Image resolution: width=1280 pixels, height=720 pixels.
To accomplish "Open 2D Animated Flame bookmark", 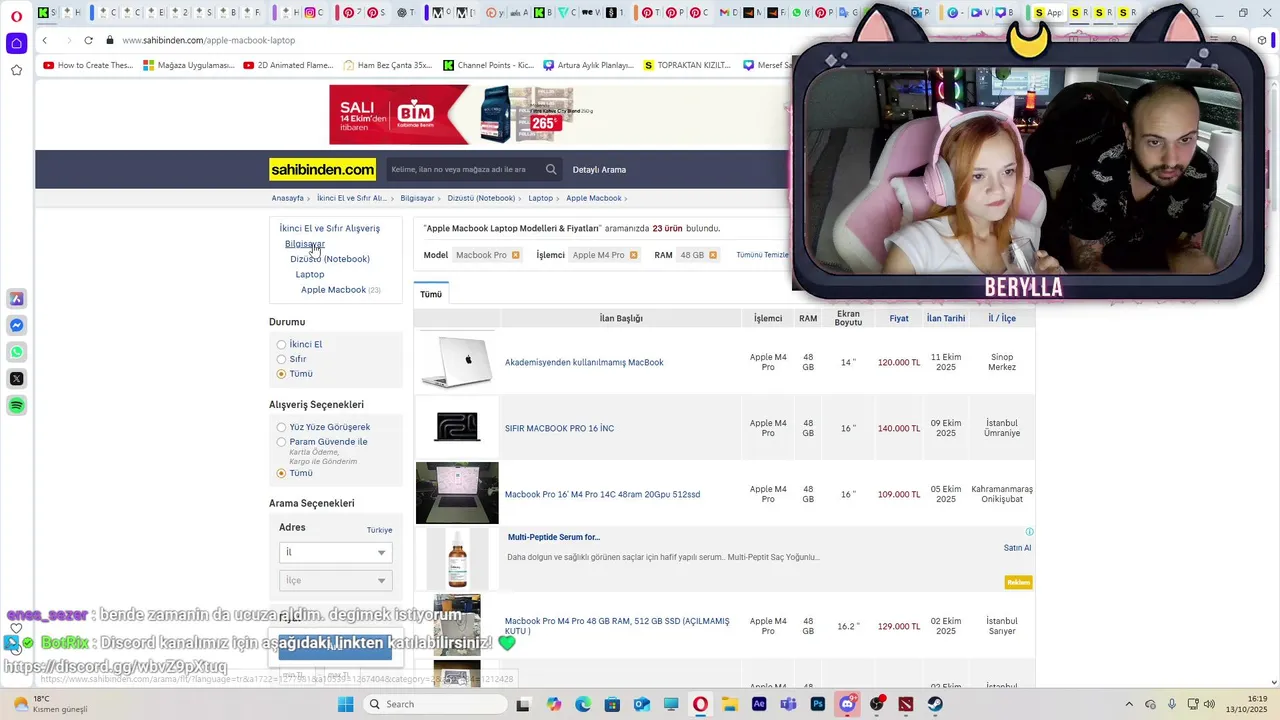I will pyautogui.click(x=287, y=65).
